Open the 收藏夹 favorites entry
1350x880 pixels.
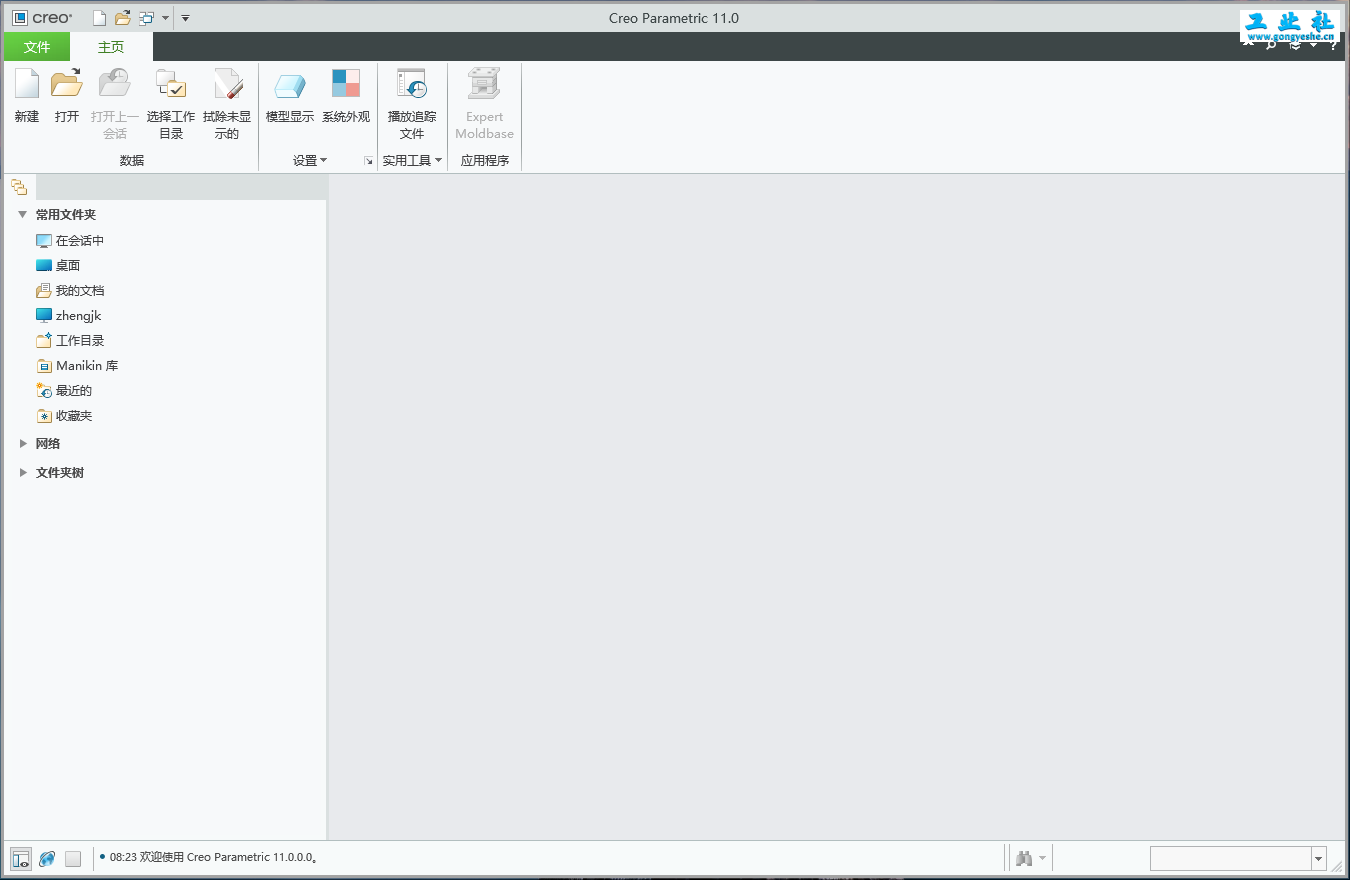point(64,415)
